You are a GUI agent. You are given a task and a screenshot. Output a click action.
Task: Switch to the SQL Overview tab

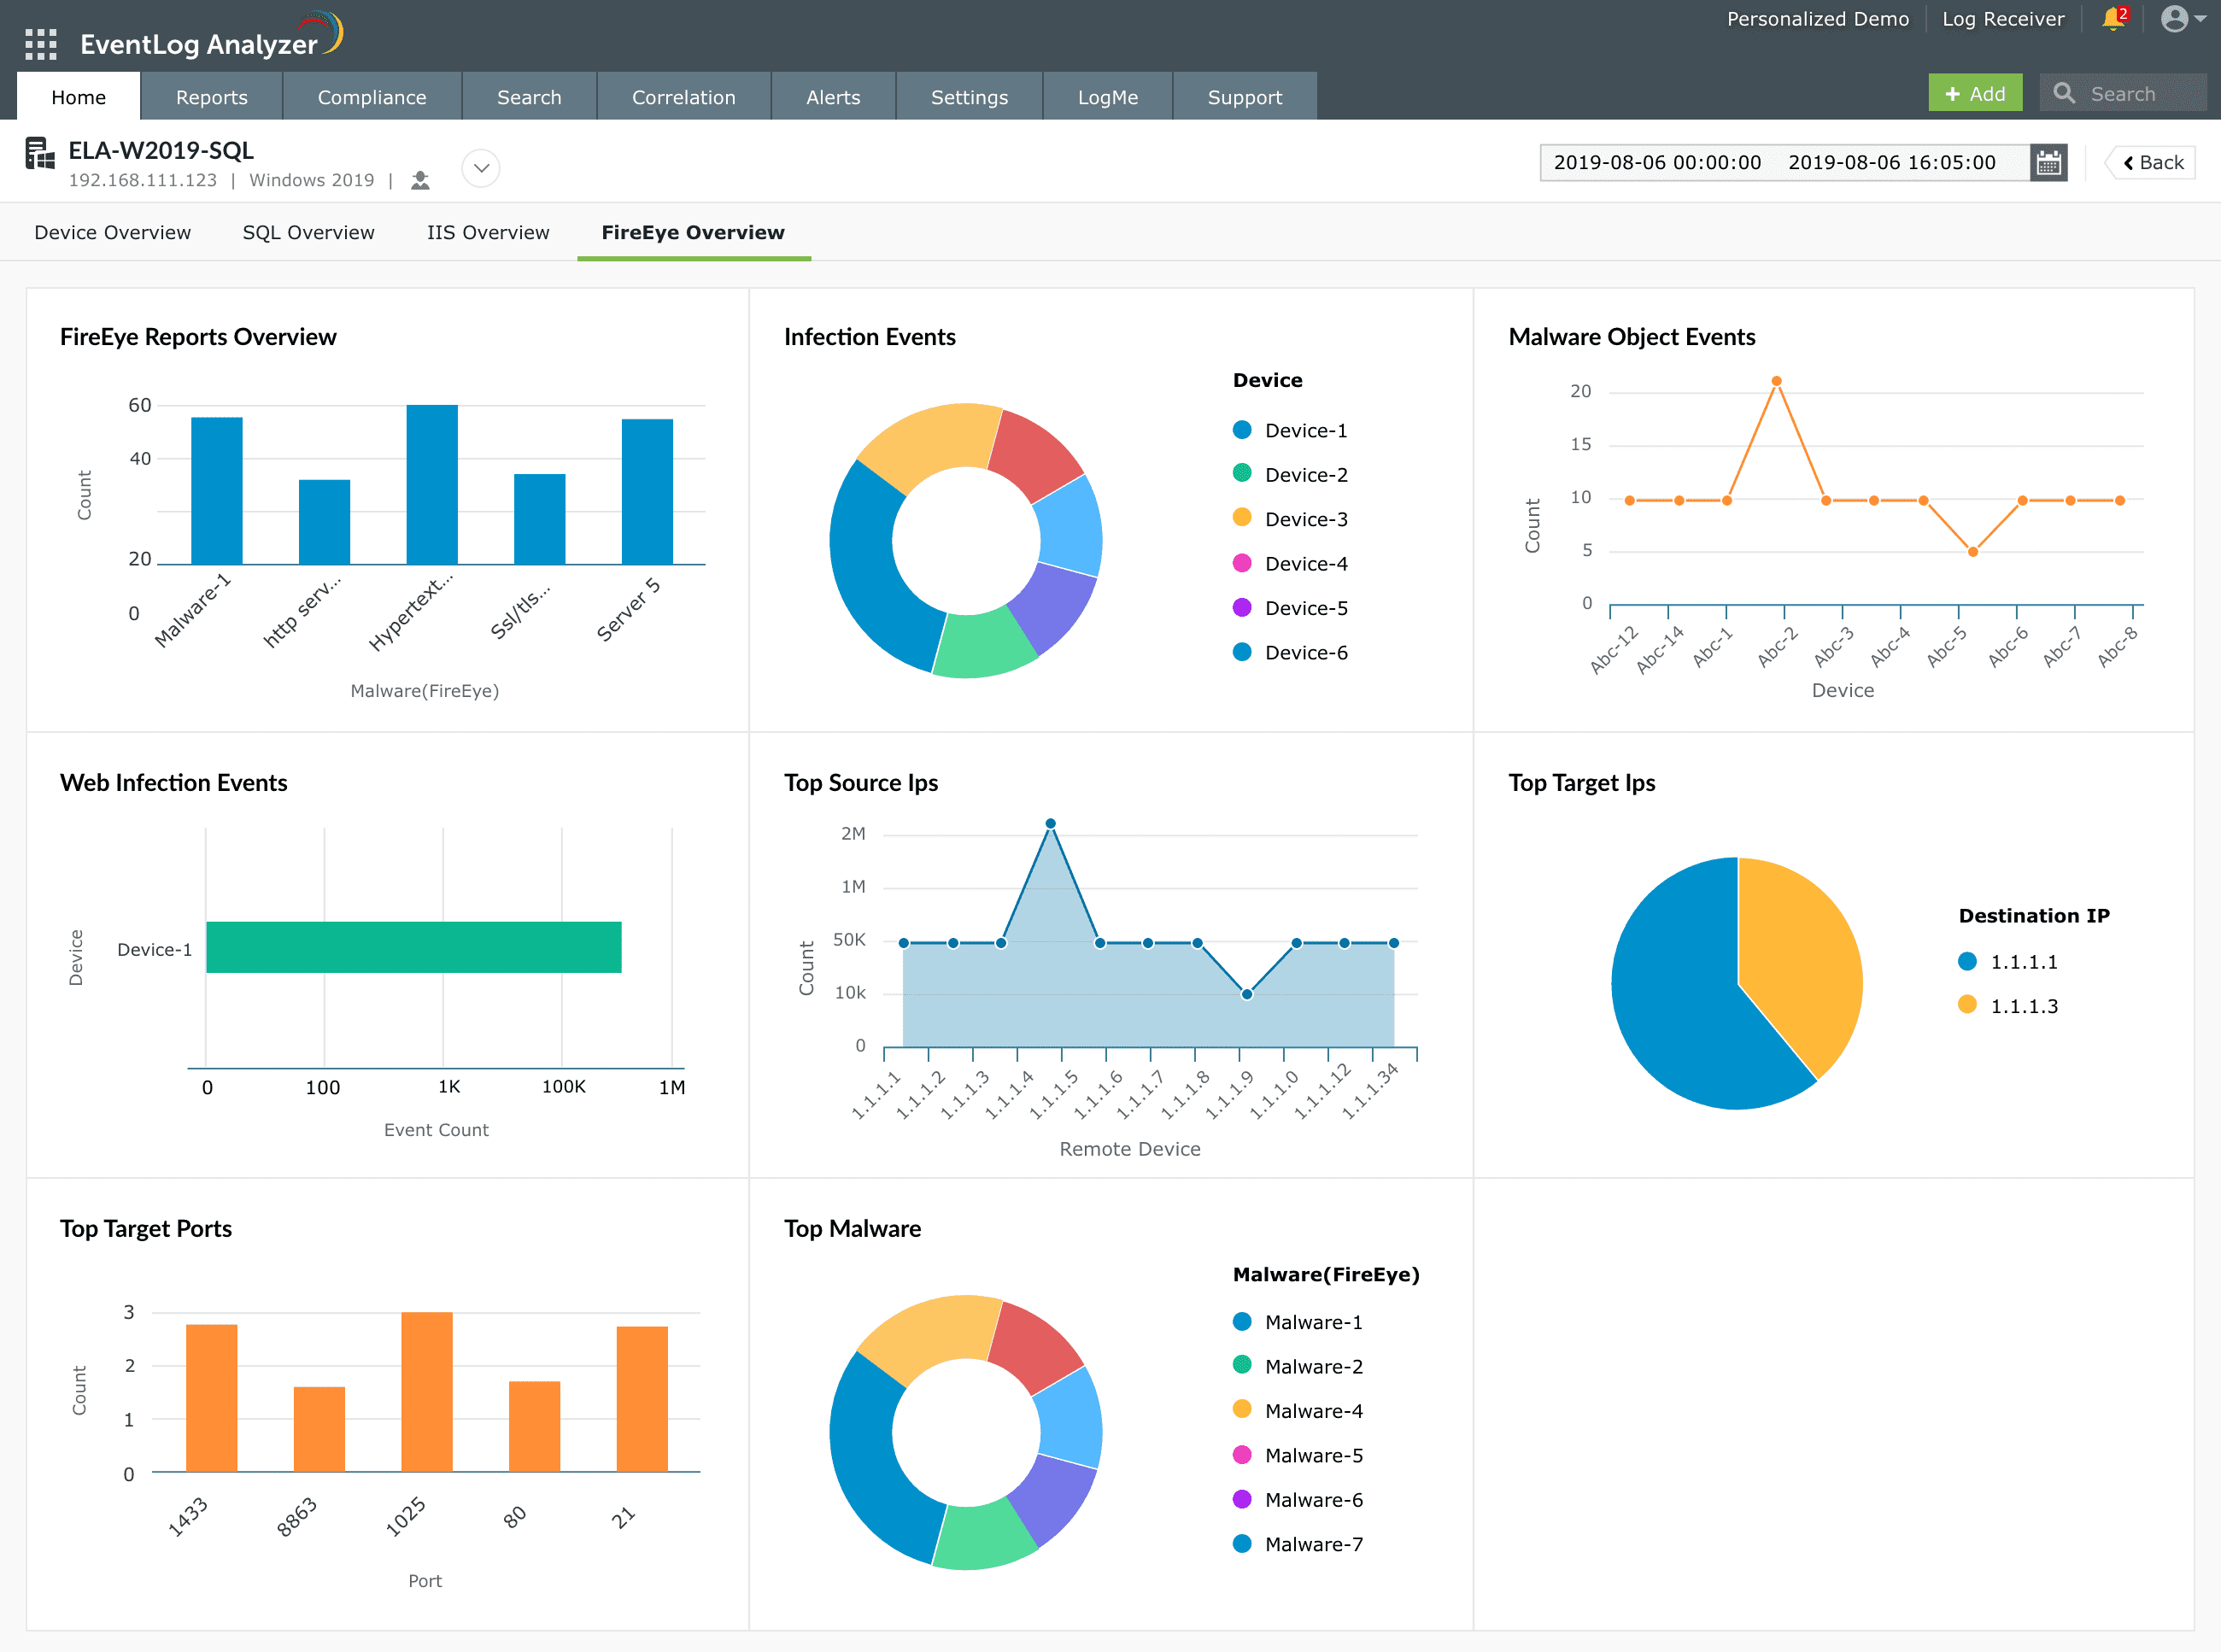[308, 233]
